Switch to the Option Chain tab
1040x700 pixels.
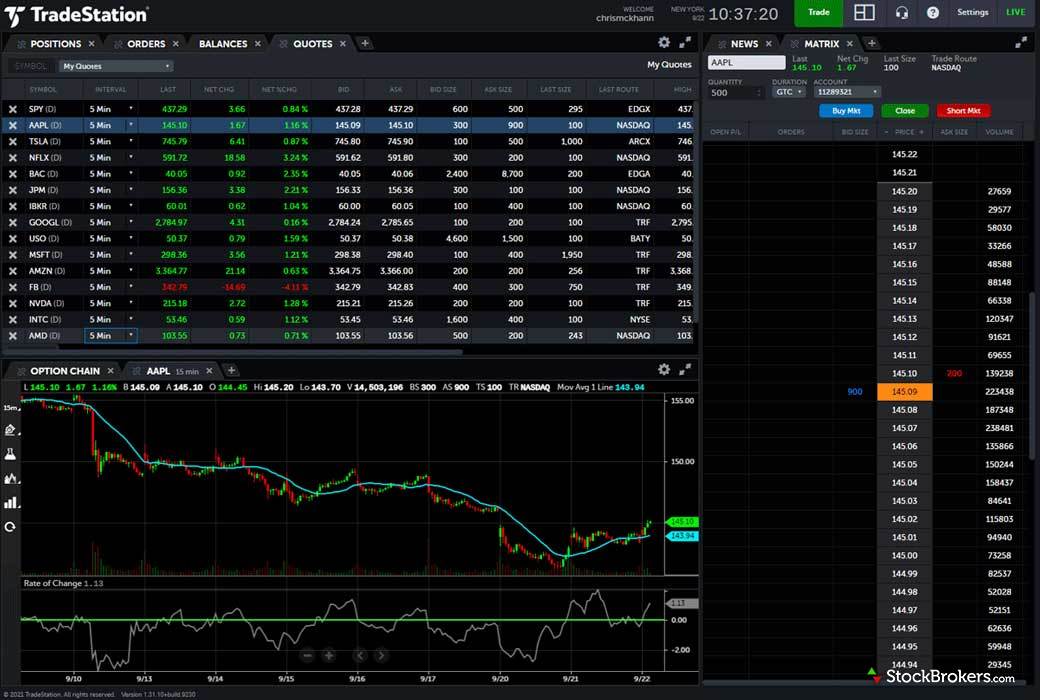pos(65,371)
